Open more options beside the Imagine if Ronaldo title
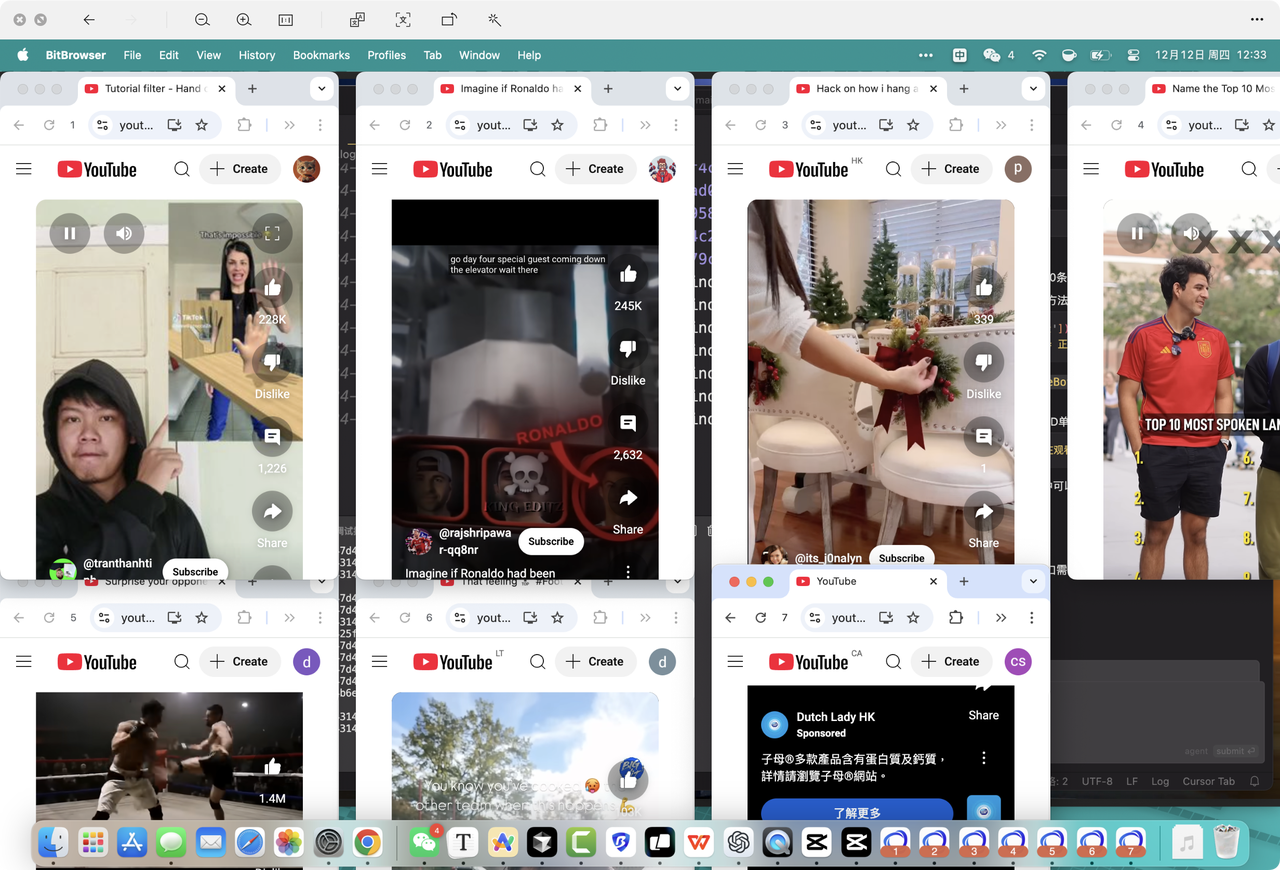This screenshot has width=1280, height=870. pyautogui.click(x=628, y=572)
